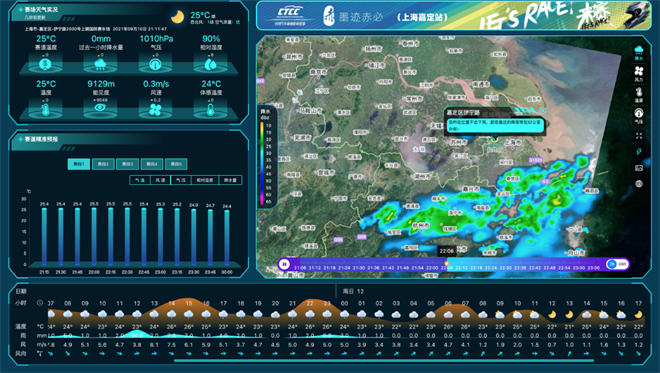Switch timeline range to 48h
The height and width of the screenshot is (373, 660).
point(622,264)
